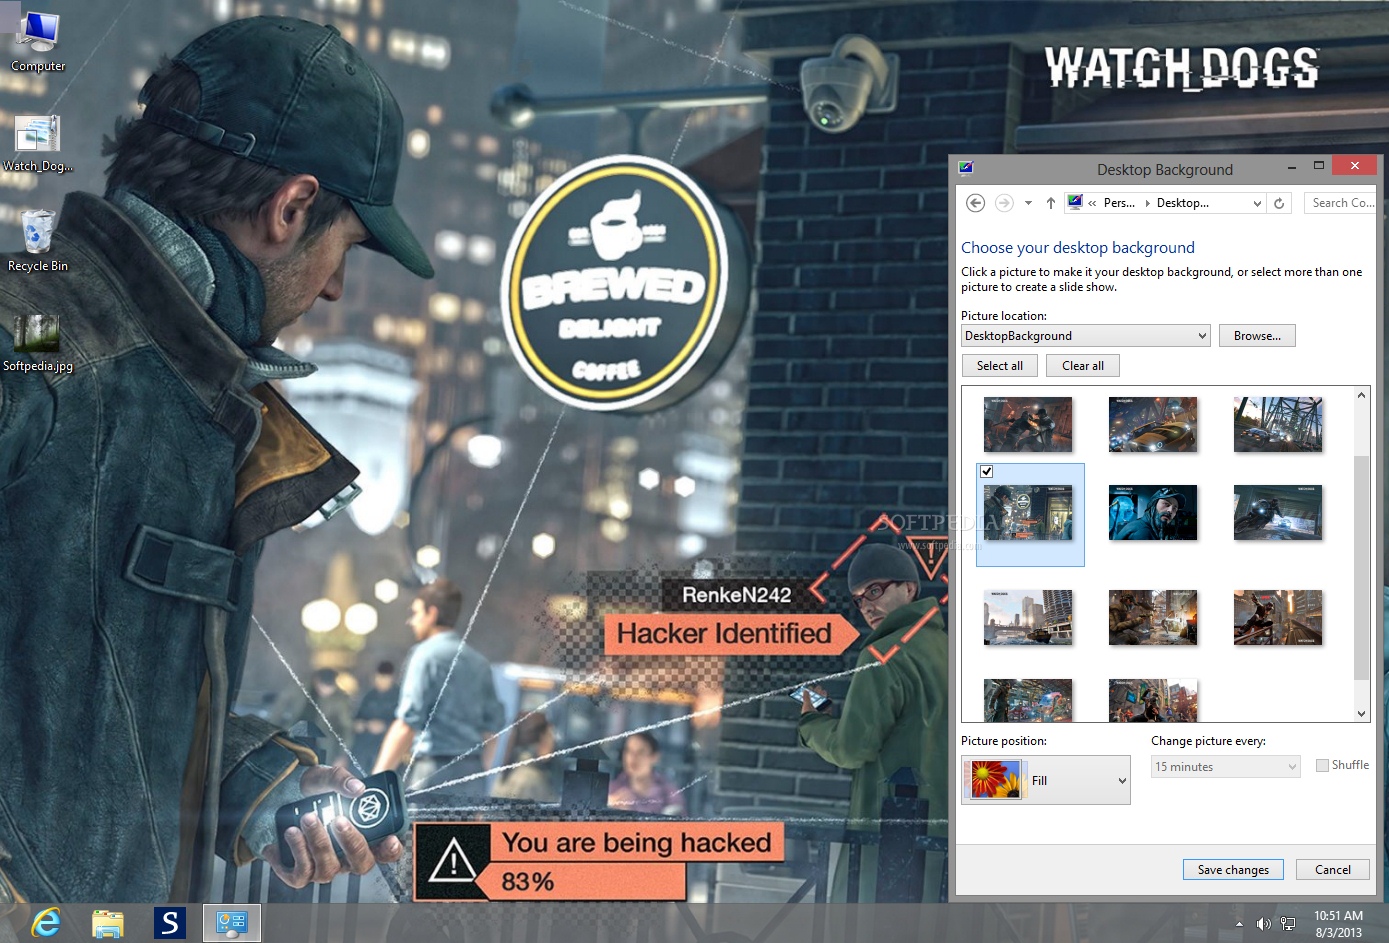Open recent locations dropdown arrow
Viewport: 1389px width, 943px height.
pos(1028,203)
